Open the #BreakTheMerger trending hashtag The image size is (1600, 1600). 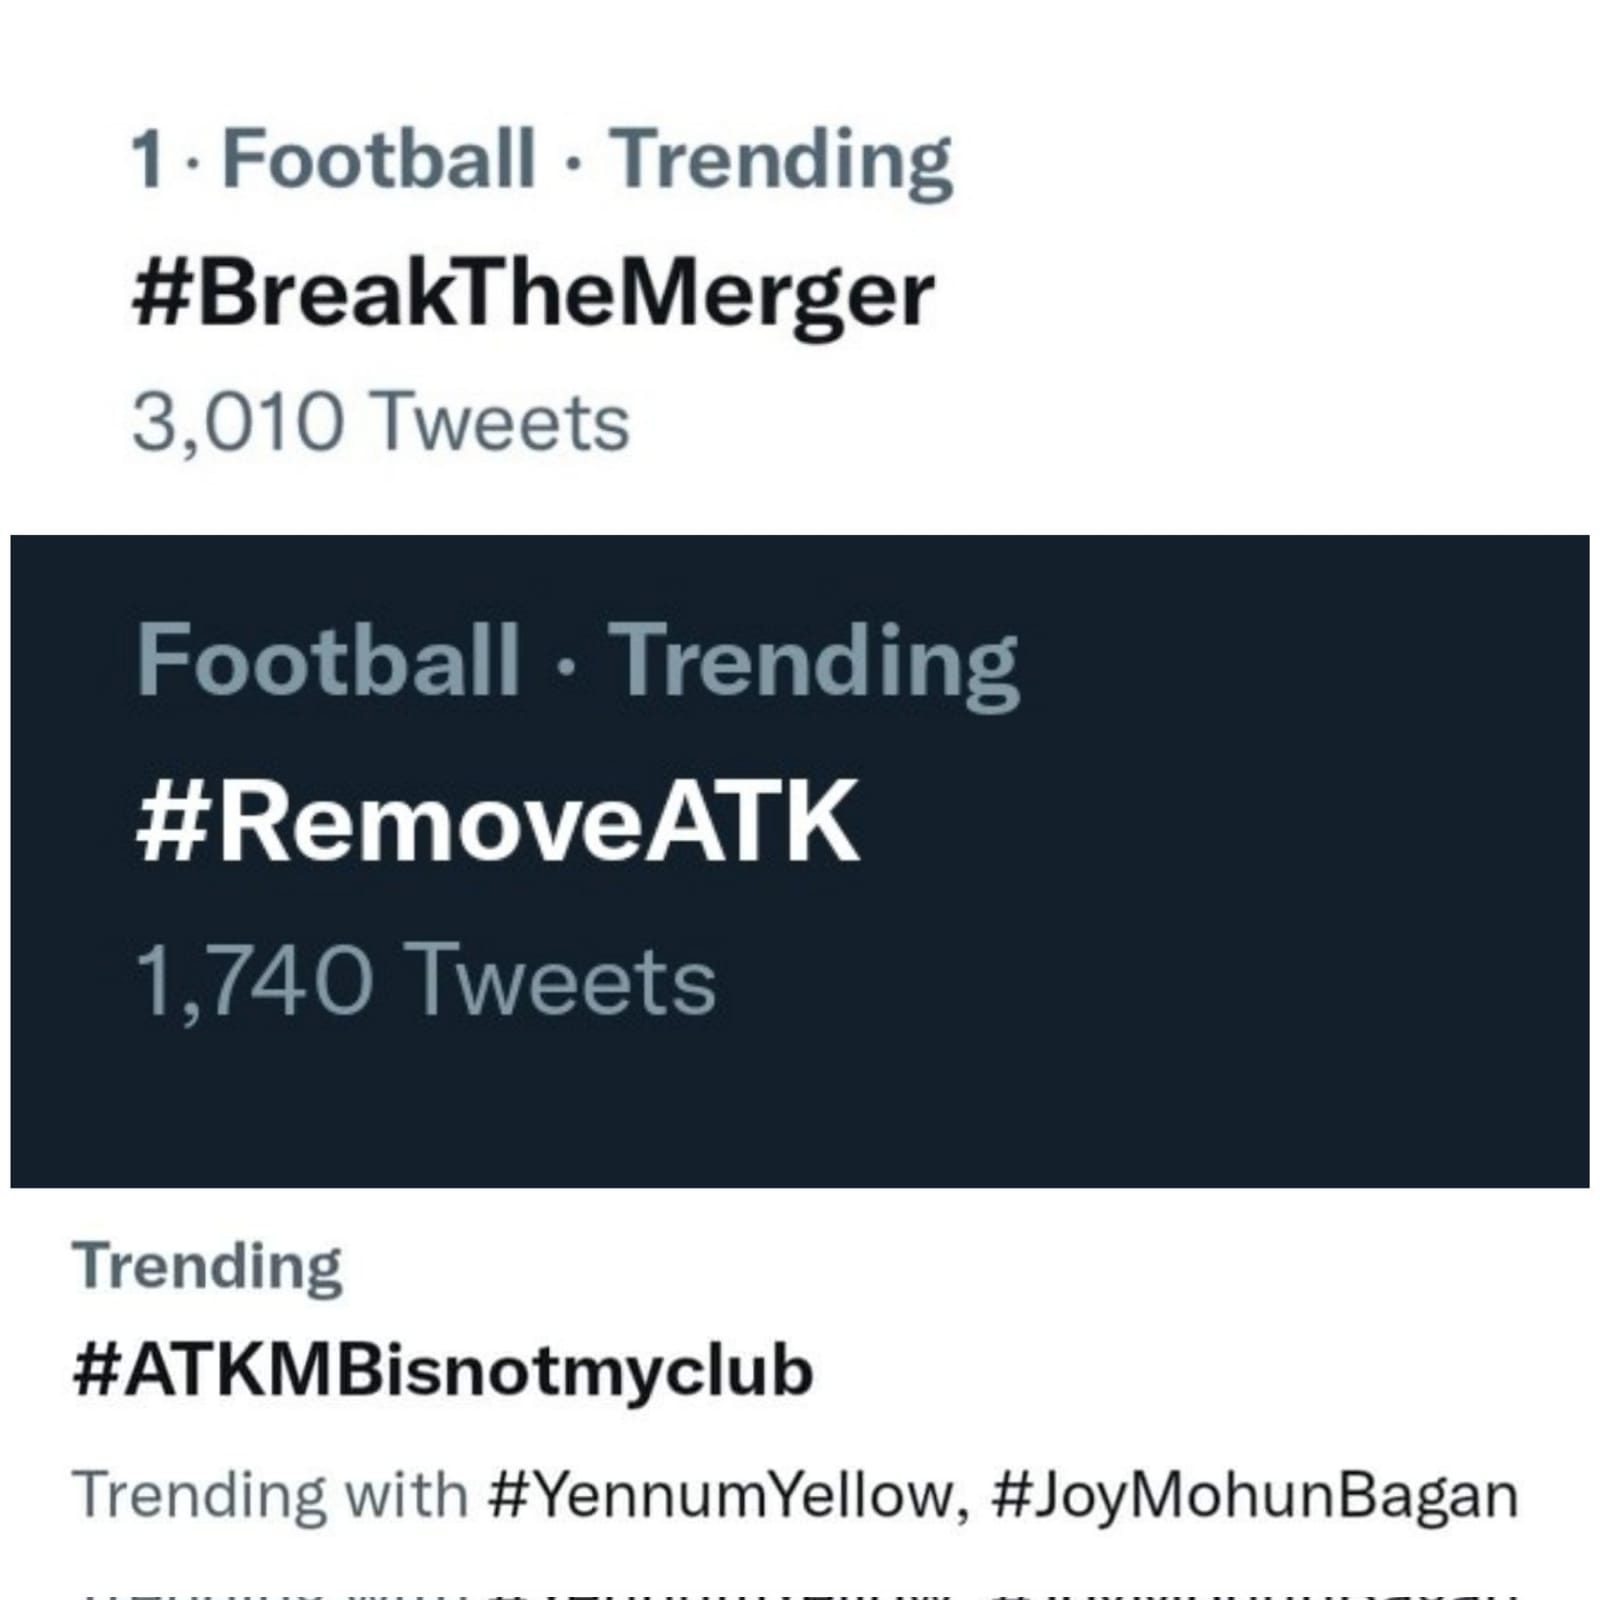[x=533, y=297]
